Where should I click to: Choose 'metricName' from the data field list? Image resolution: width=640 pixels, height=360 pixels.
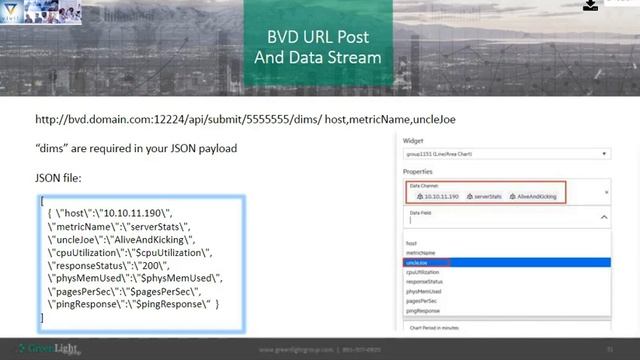507,253
